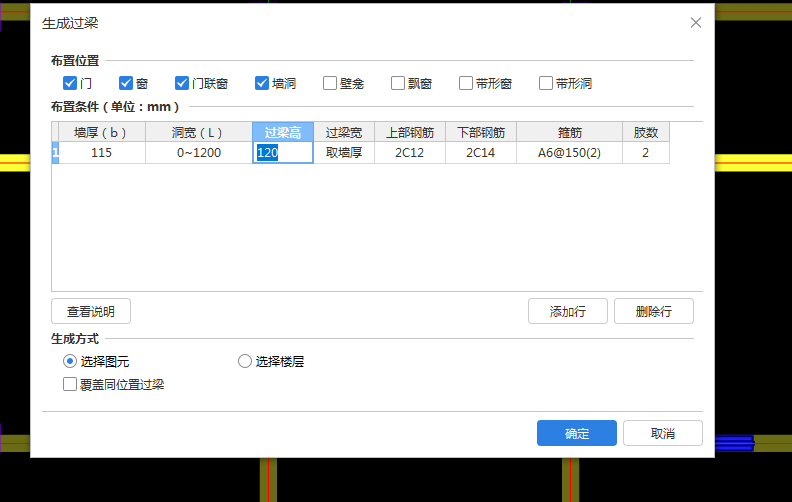The image size is (792, 502).
Task: Click the 查看说明 button
Action: pos(91,311)
